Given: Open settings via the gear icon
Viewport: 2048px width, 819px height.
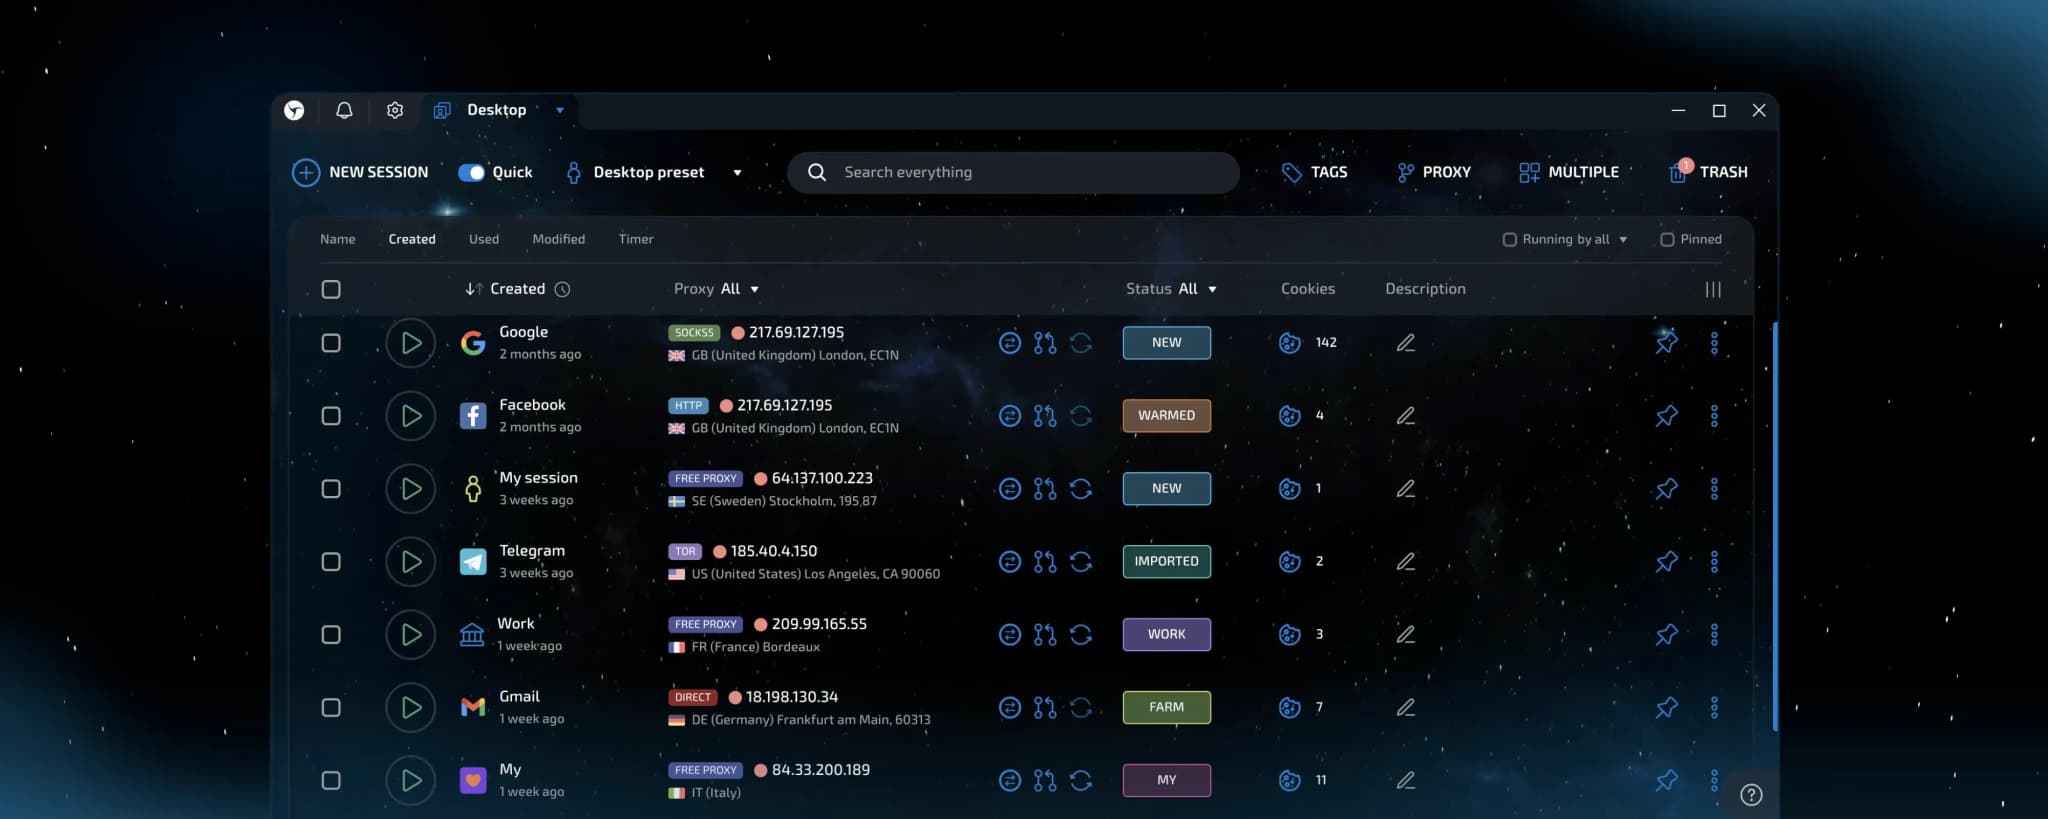Looking at the screenshot, I should point(395,110).
